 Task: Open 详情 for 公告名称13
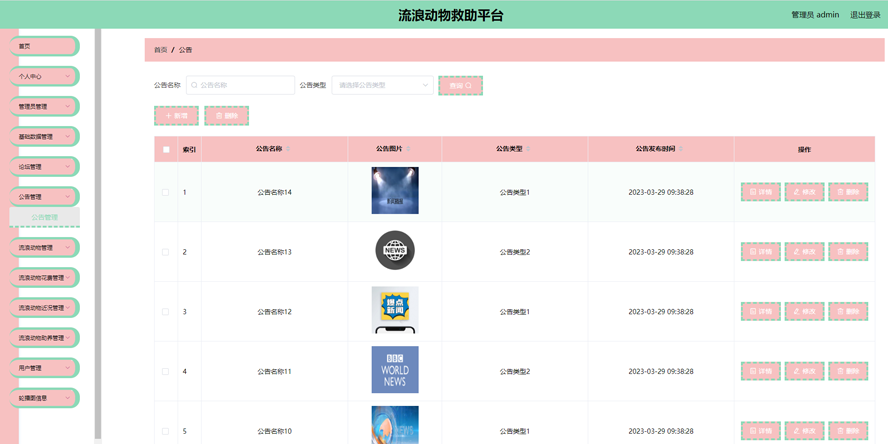point(761,251)
